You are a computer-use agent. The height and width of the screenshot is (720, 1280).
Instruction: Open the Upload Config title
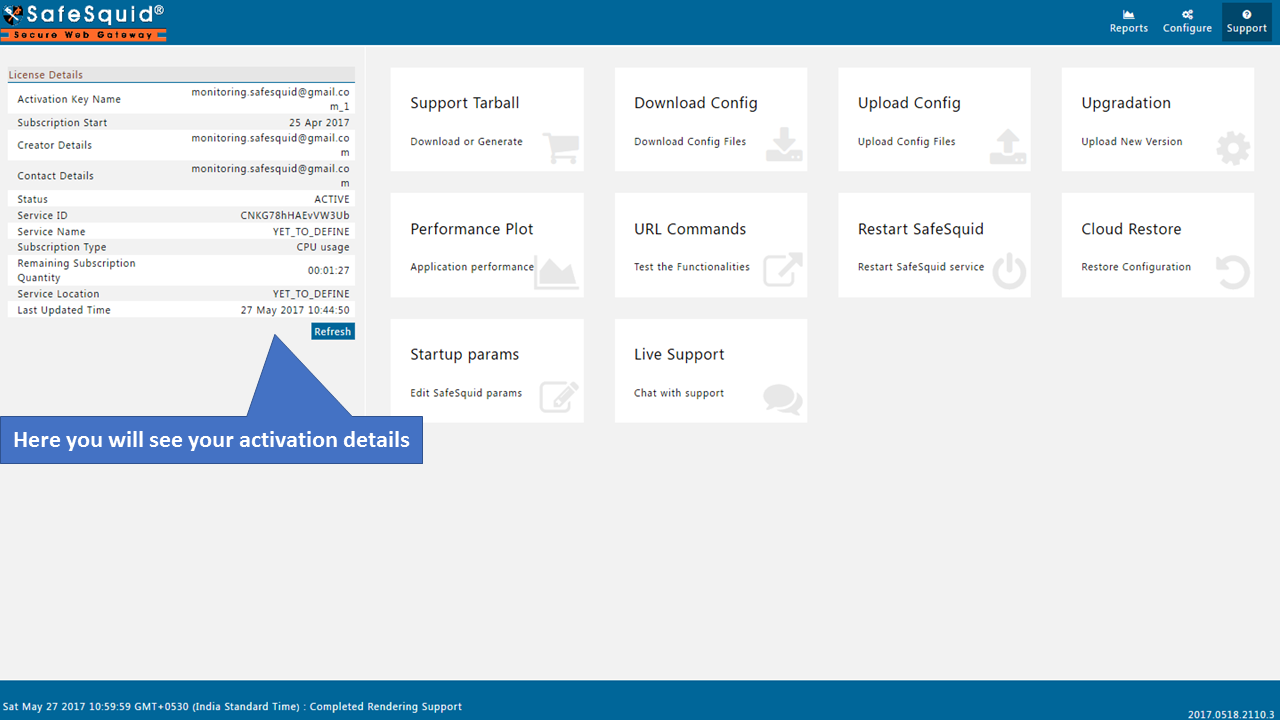click(x=909, y=103)
